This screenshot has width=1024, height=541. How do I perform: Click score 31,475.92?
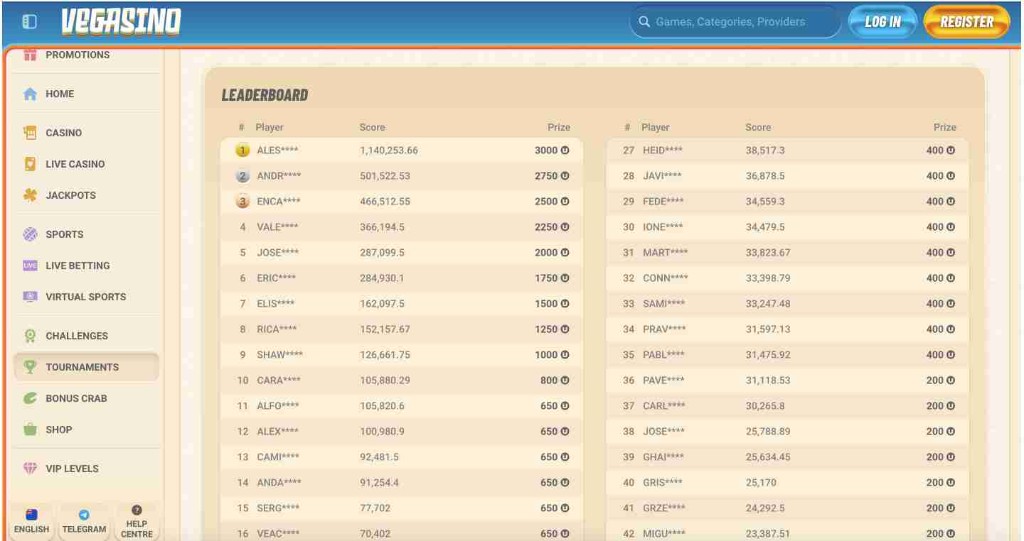(768, 354)
